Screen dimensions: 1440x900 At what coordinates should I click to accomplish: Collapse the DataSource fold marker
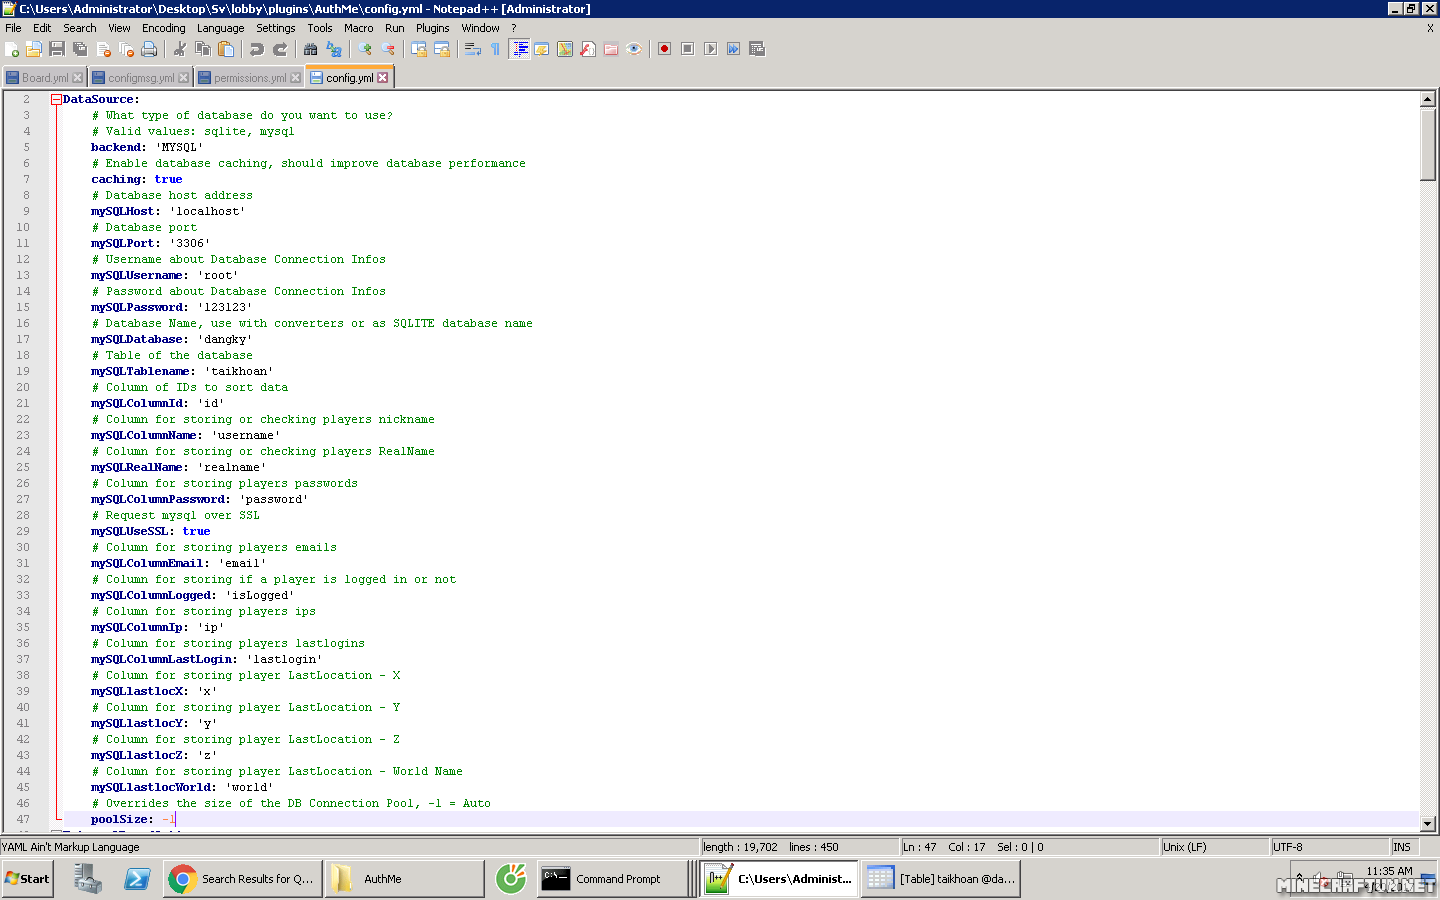click(57, 100)
